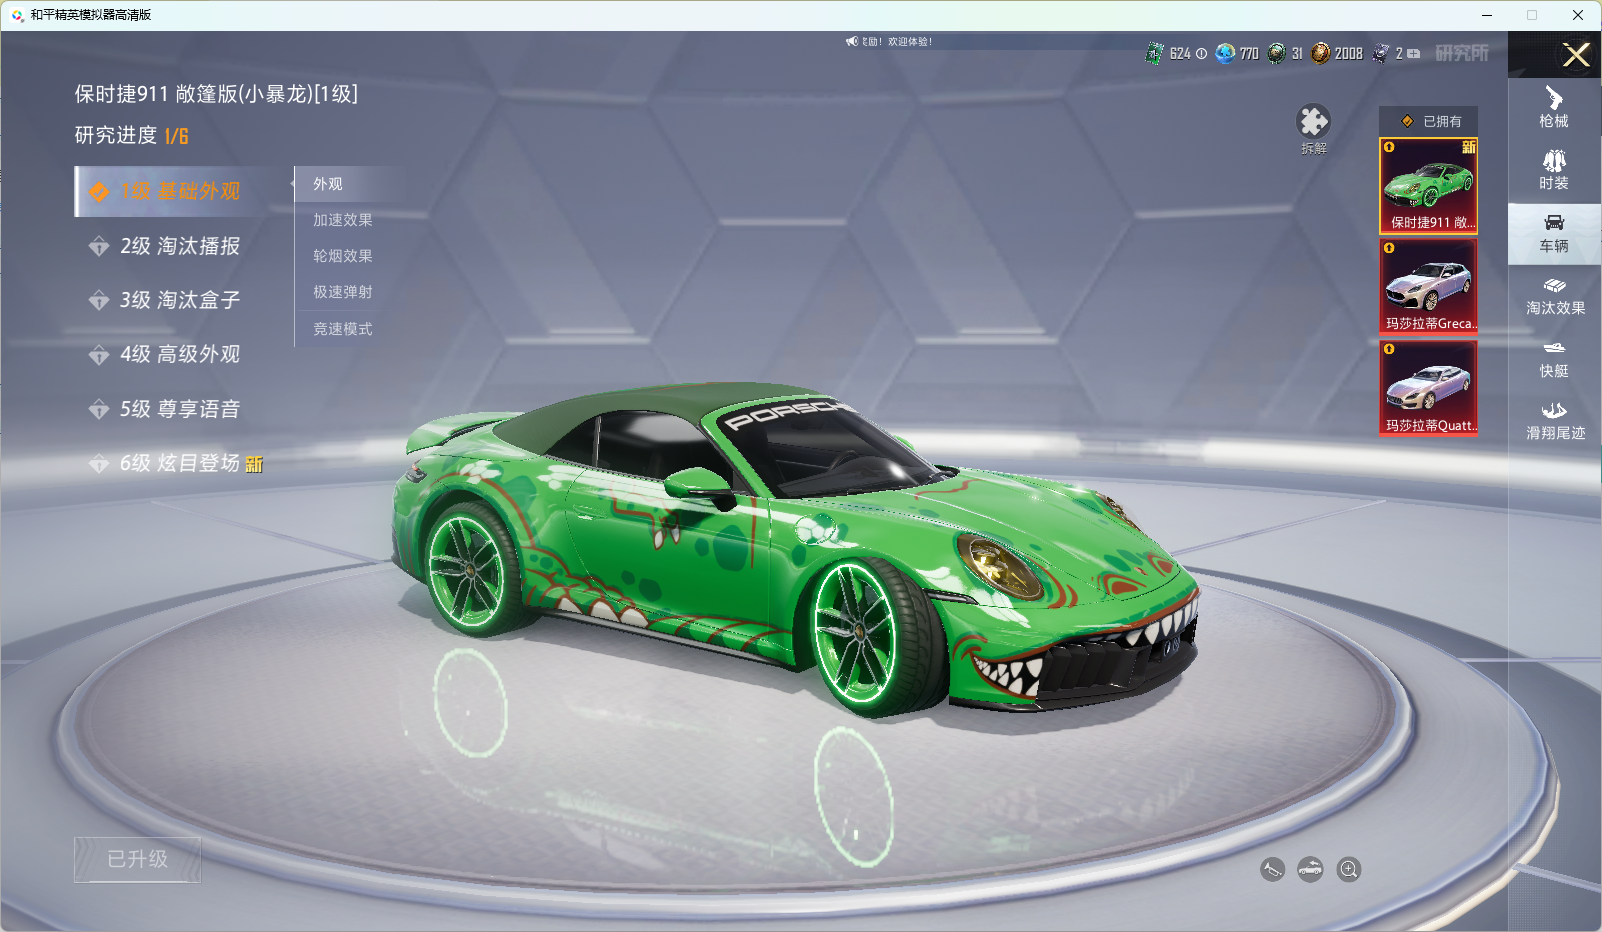Screen dimensions: 1602x932
Task: Choose the 竞速模式 sub-option
Action: 343,329
